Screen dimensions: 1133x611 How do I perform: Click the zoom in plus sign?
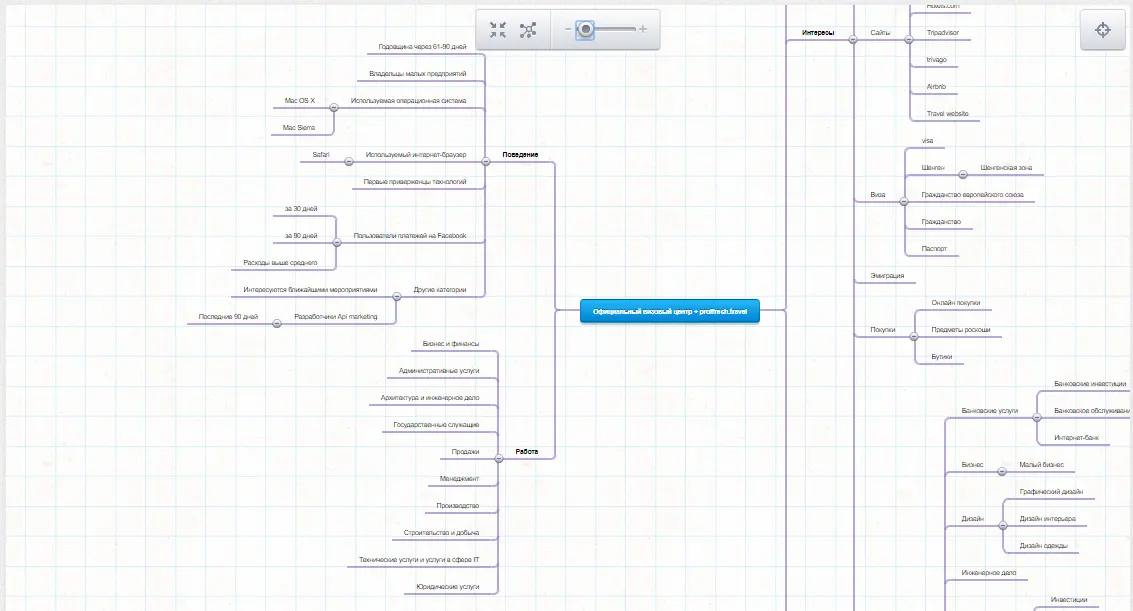[x=642, y=30]
